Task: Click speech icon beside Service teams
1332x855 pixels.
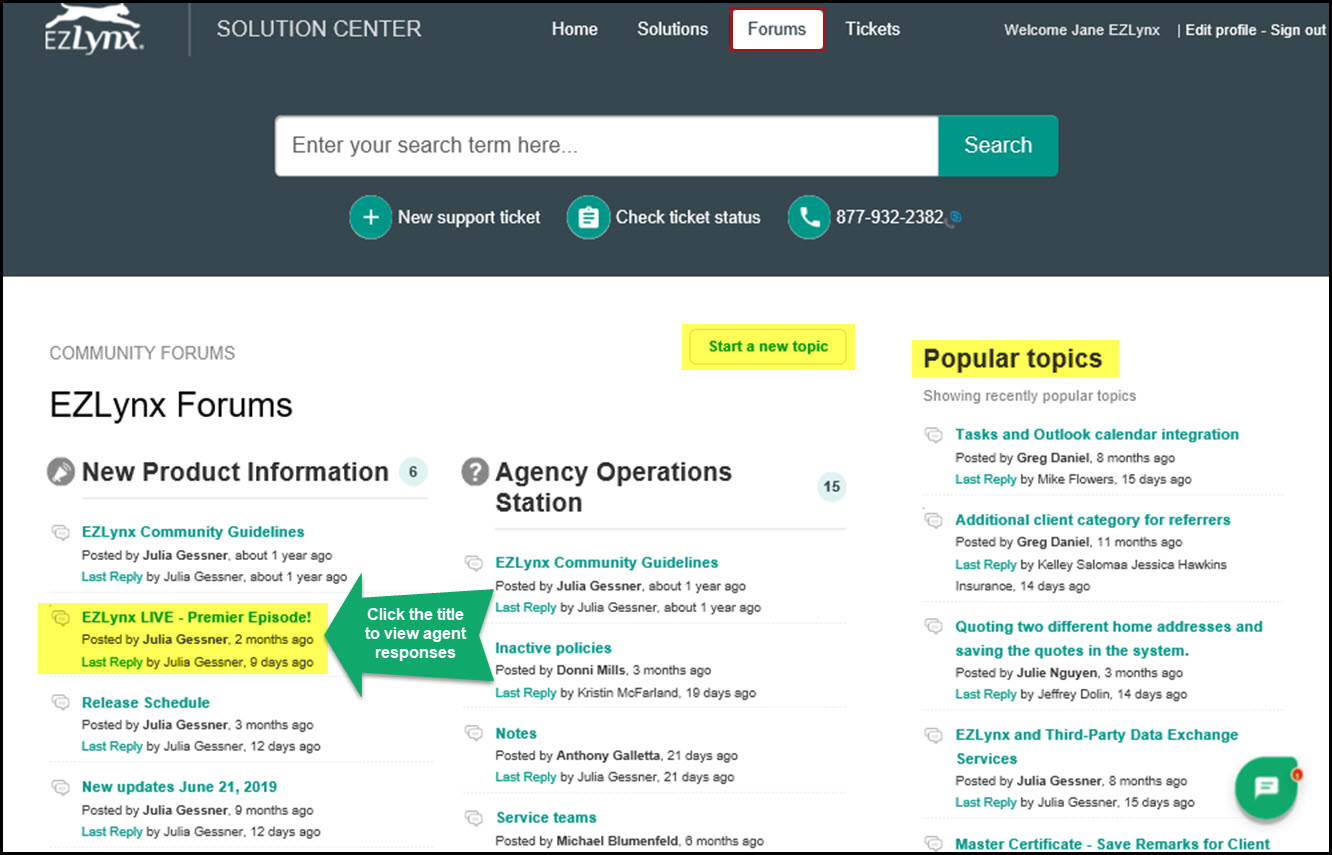Action: click(x=474, y=818)
